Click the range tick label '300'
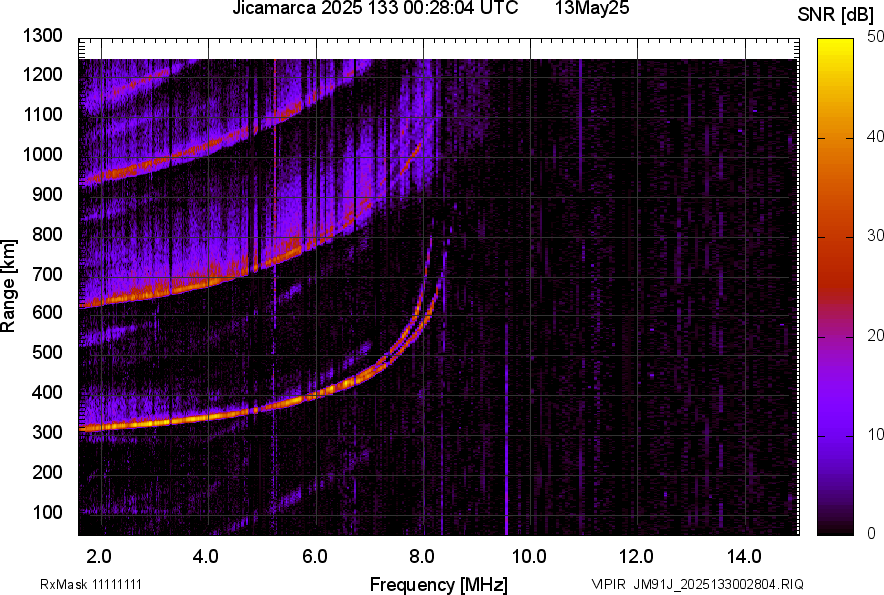This screenshot has height=595, width=884. click(47, 432)
